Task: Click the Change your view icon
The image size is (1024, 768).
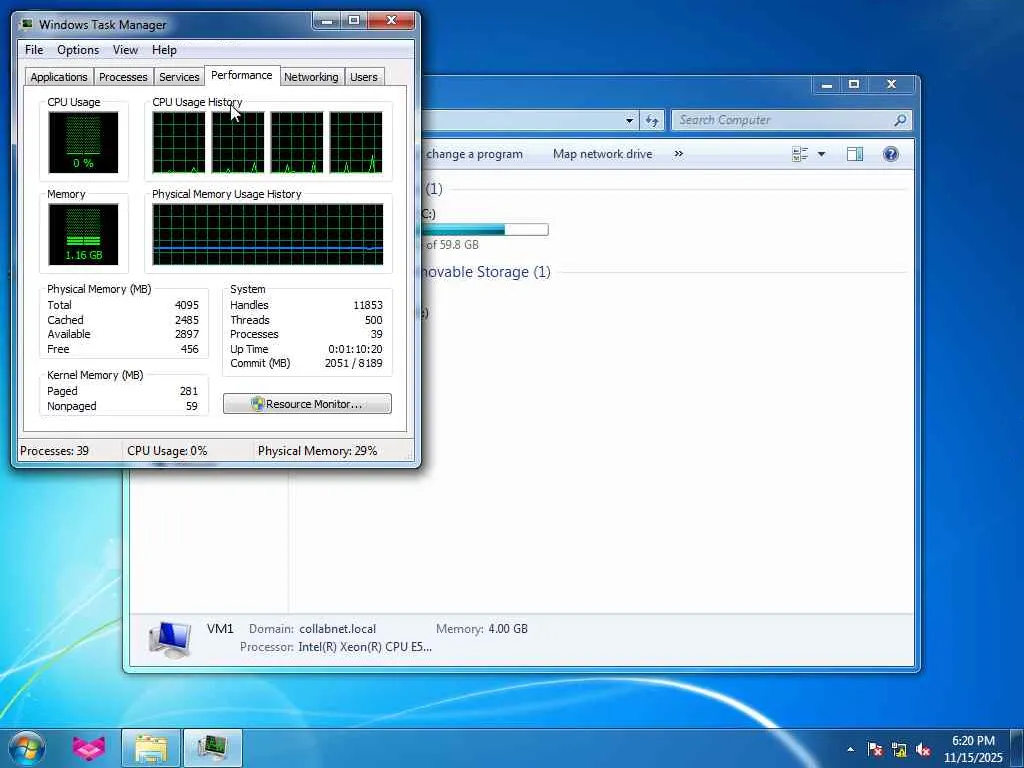Action: pyautogui.click(x=800, y=154)
